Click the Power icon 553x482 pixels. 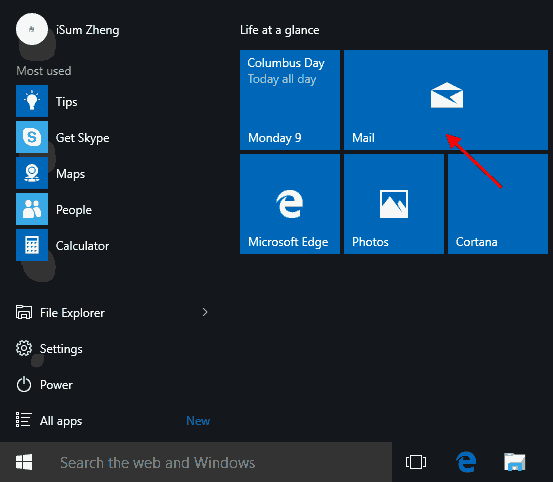[24, 384]
